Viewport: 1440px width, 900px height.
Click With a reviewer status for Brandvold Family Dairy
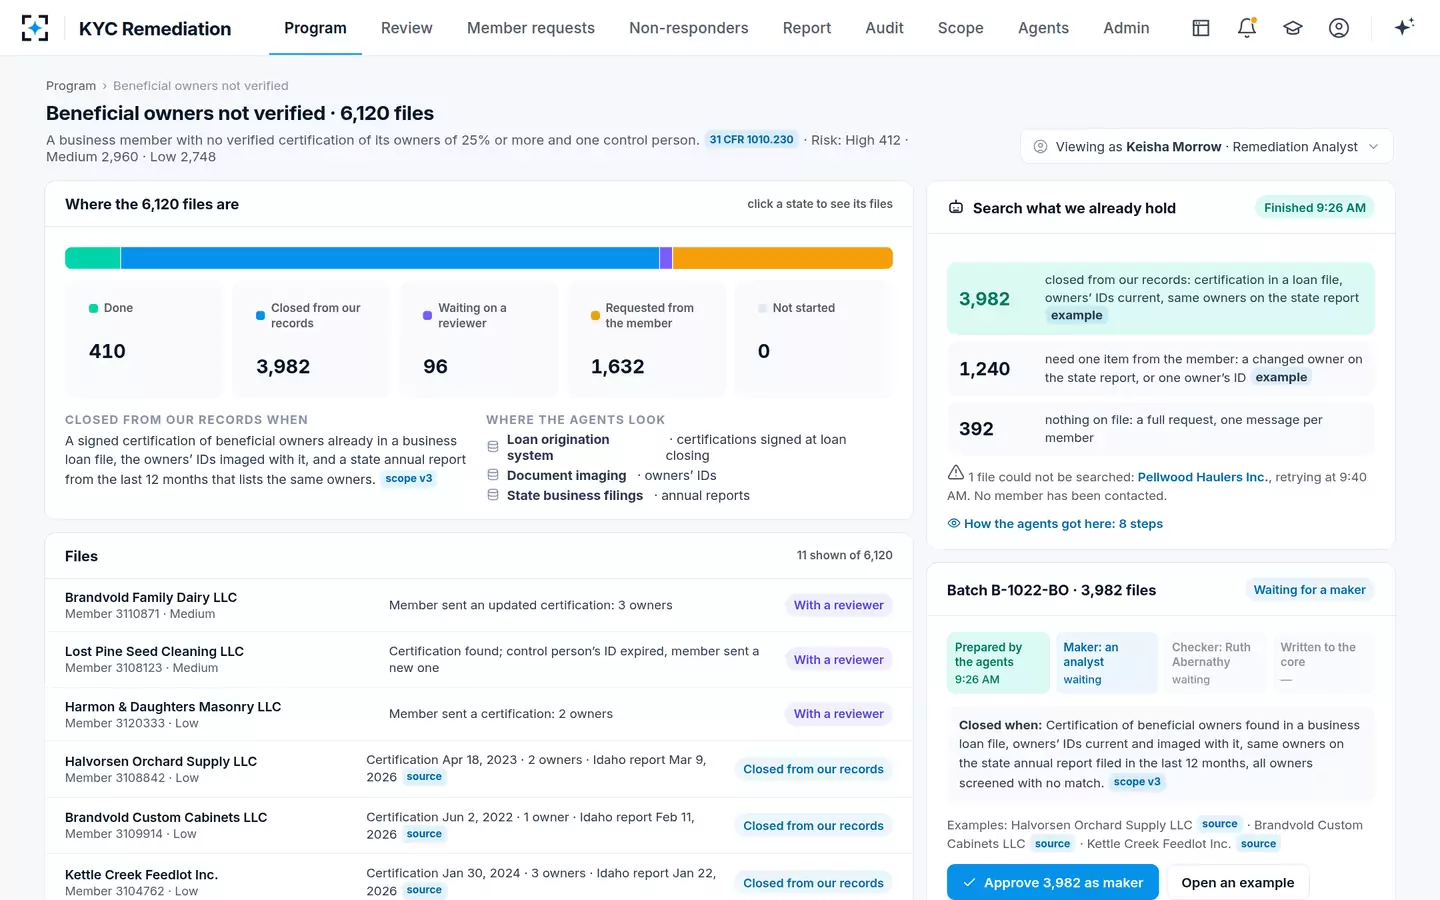click(839, 605)
